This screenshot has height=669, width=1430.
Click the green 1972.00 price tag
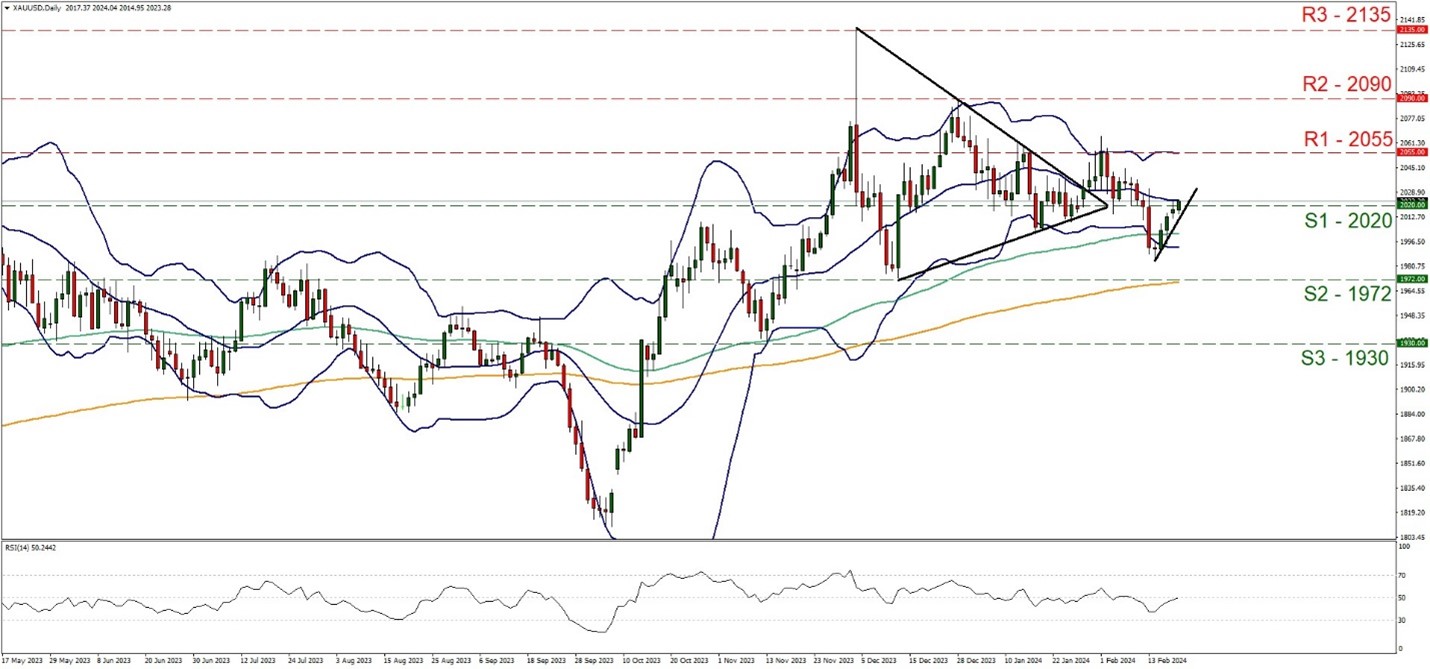(1411, 280)
